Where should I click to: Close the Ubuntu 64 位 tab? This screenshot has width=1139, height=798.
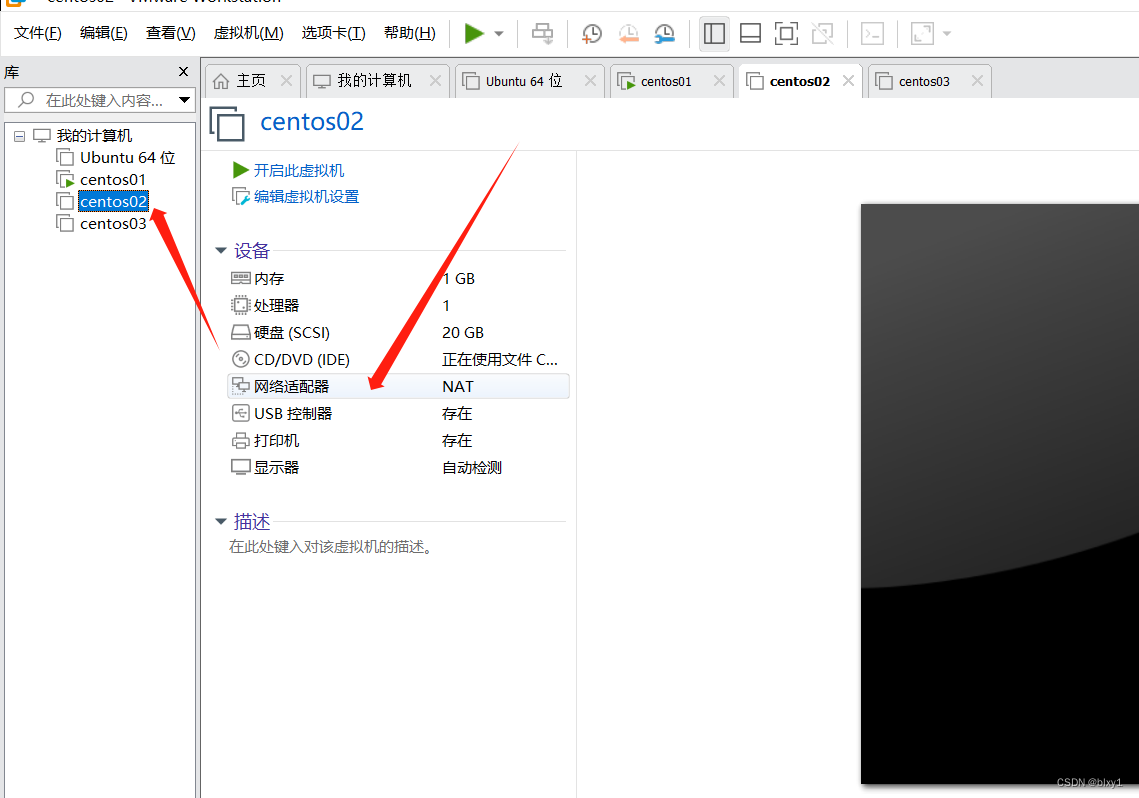pos(590,81)
